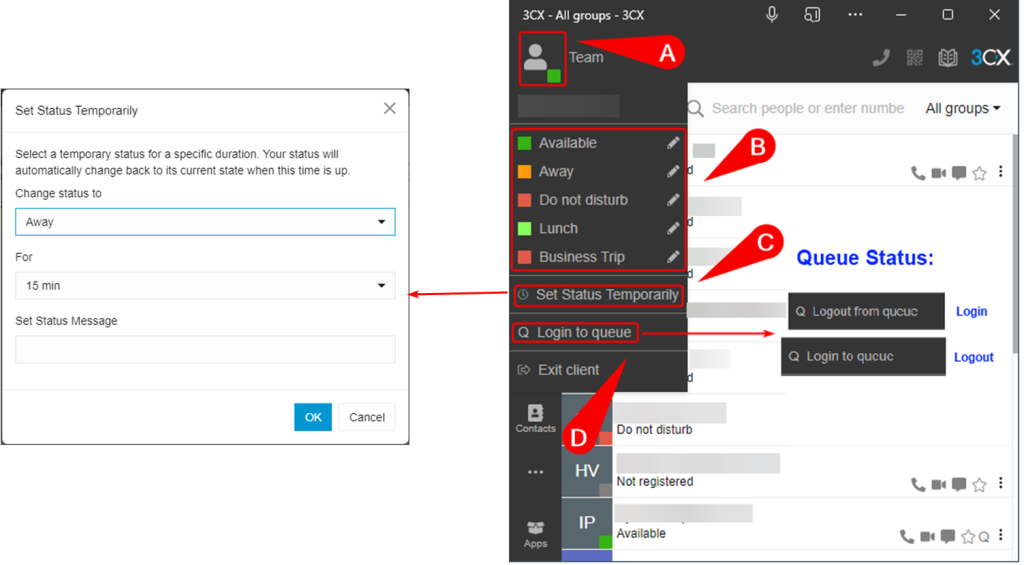Open the title bar three-dots menu

tap(855, 14)
